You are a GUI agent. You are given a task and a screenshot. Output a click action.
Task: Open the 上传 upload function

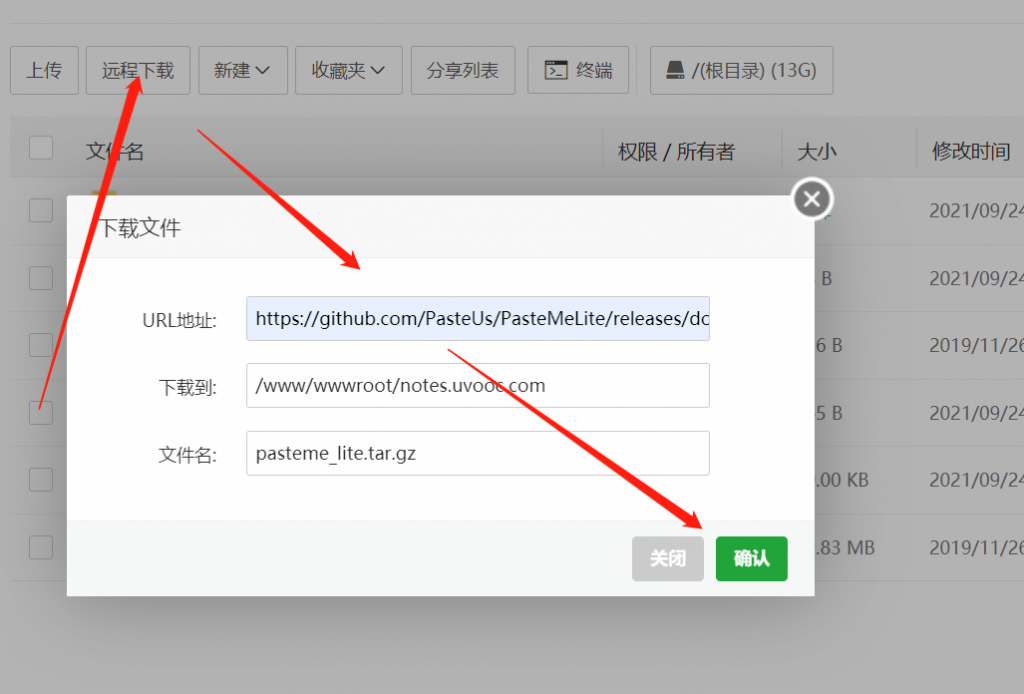tap(43, 70)
